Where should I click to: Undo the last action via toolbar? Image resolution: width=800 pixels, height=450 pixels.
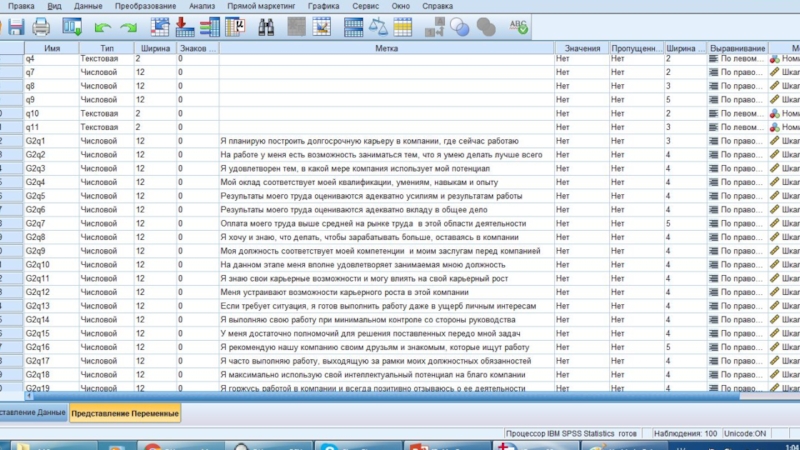(101, 27)
